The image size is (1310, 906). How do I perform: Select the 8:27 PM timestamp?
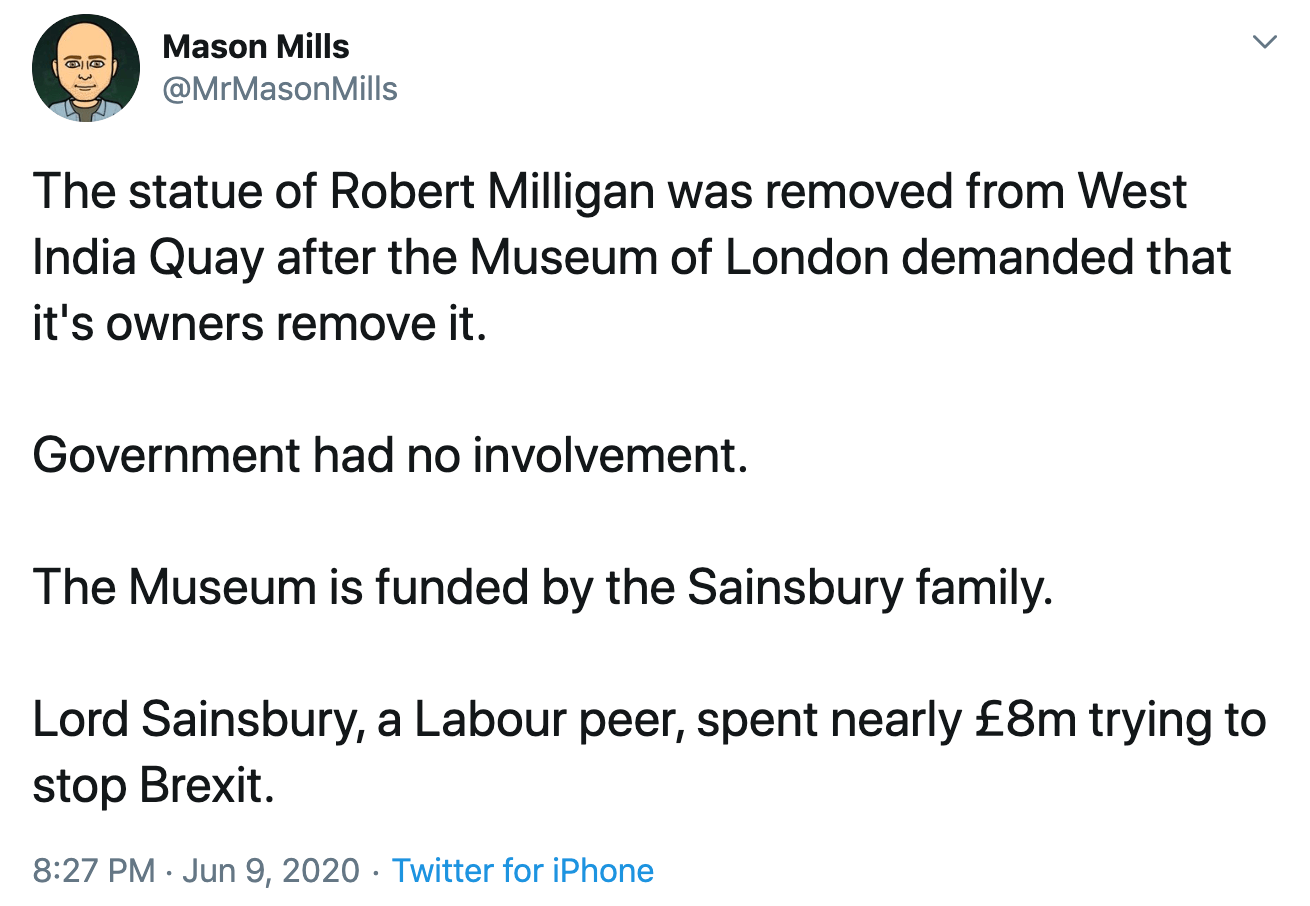(x=94, y=870)
